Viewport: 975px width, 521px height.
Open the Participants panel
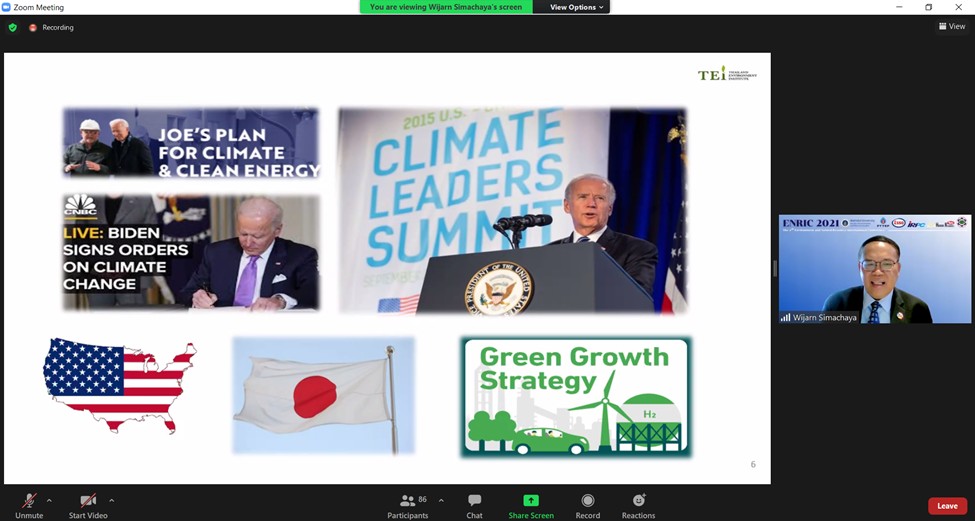click(409, 505)
